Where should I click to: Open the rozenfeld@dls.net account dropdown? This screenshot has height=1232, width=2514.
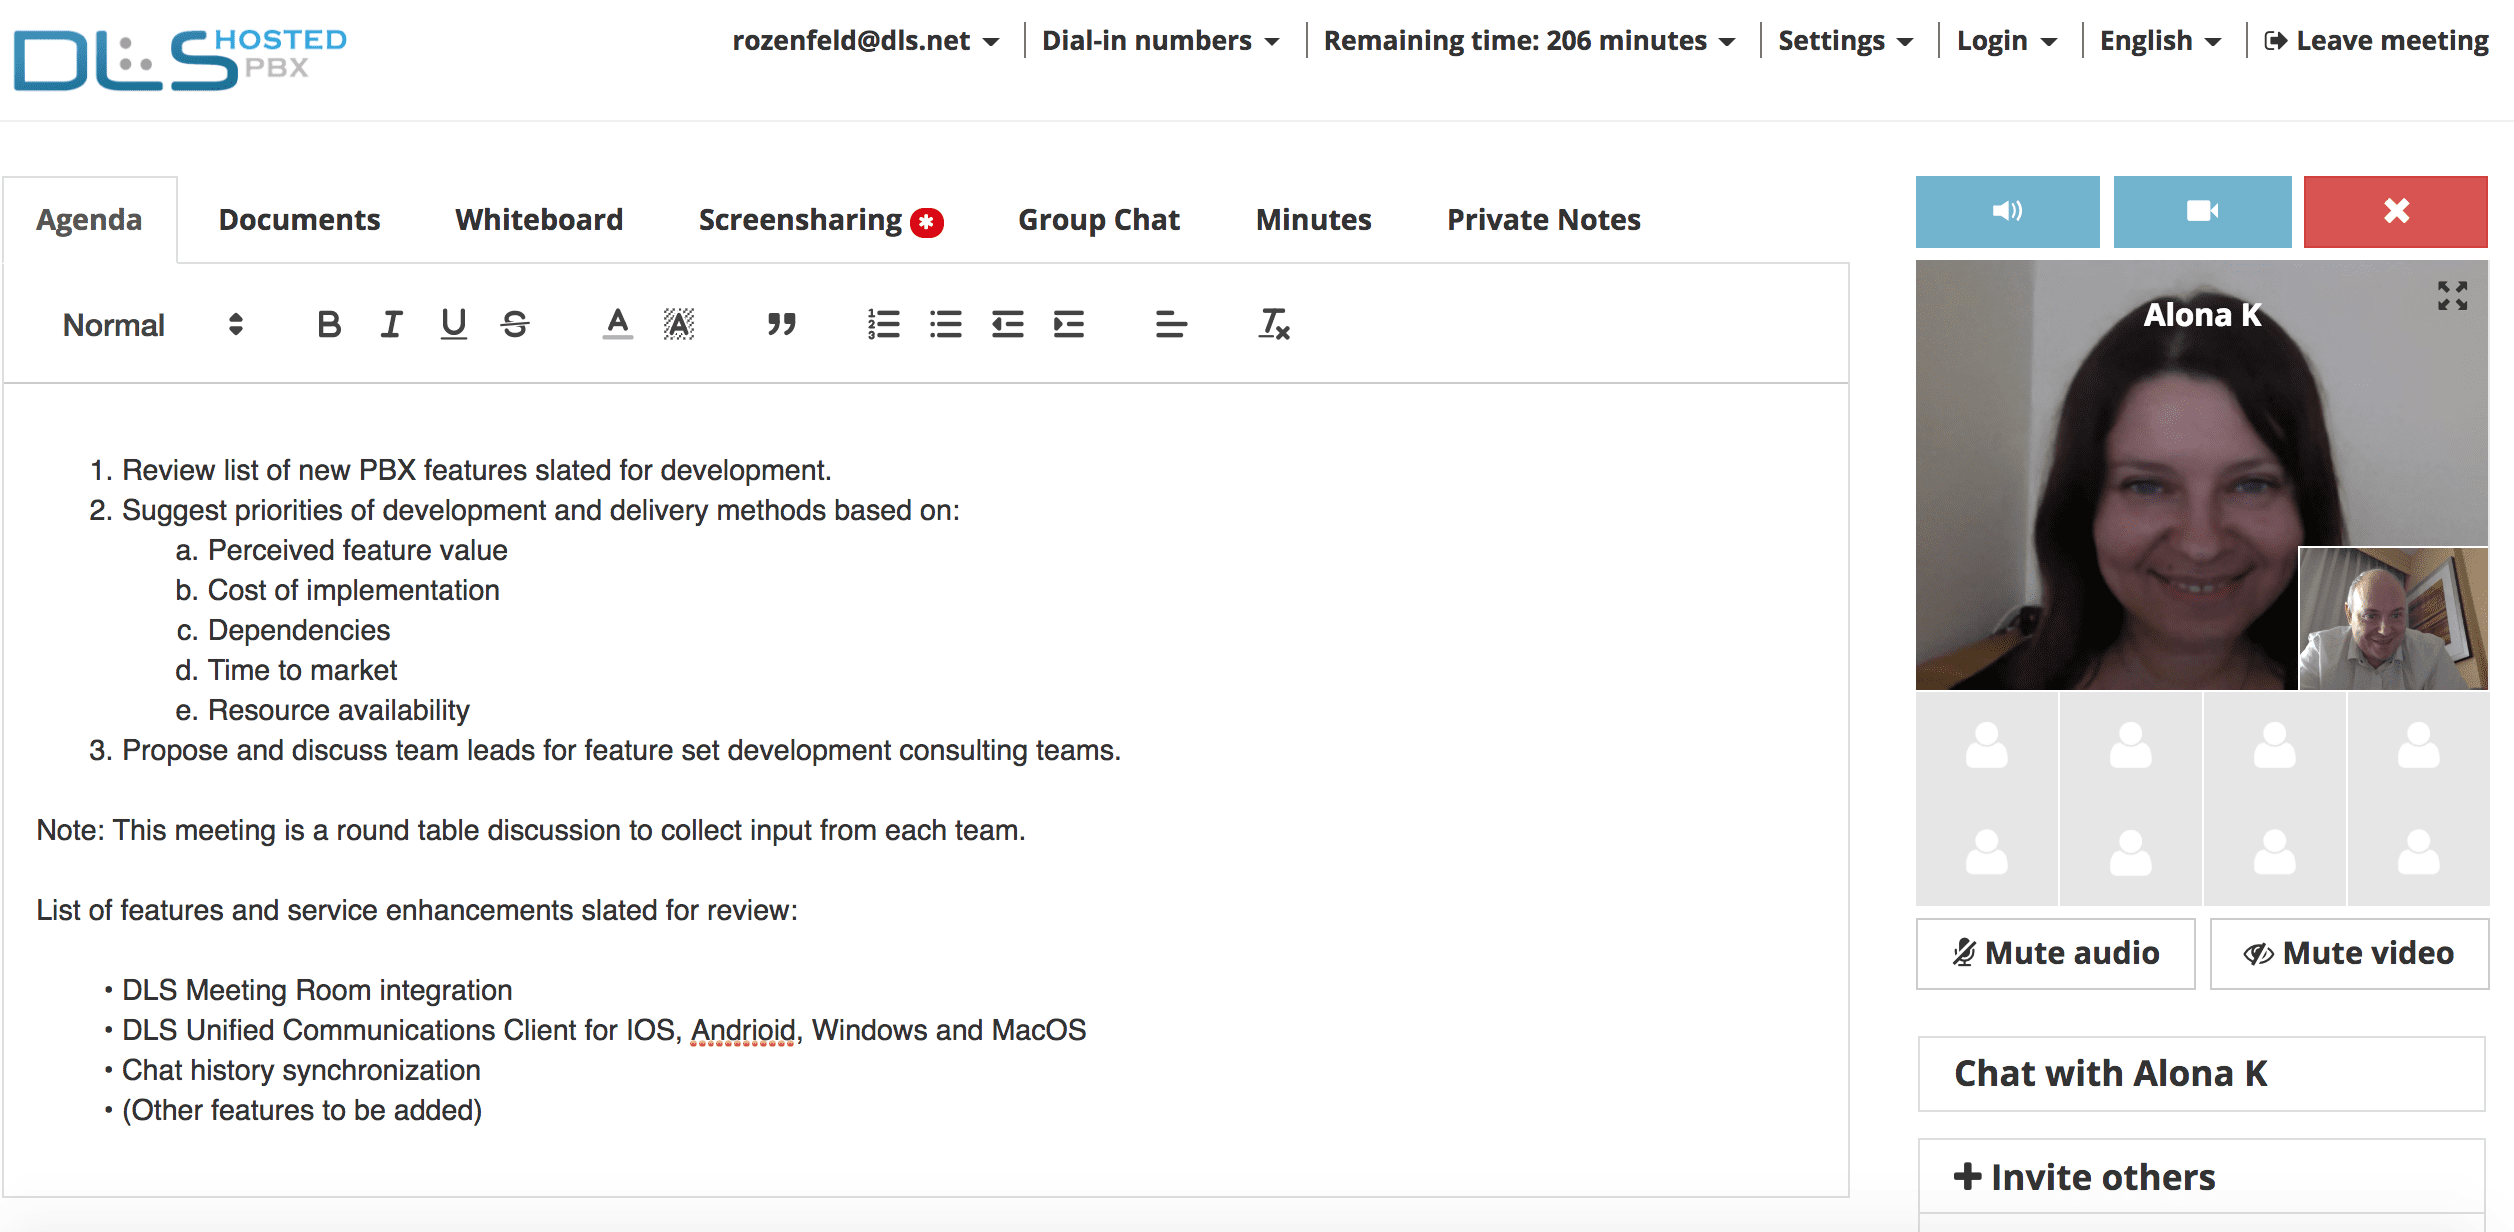(x=865, y=41)
